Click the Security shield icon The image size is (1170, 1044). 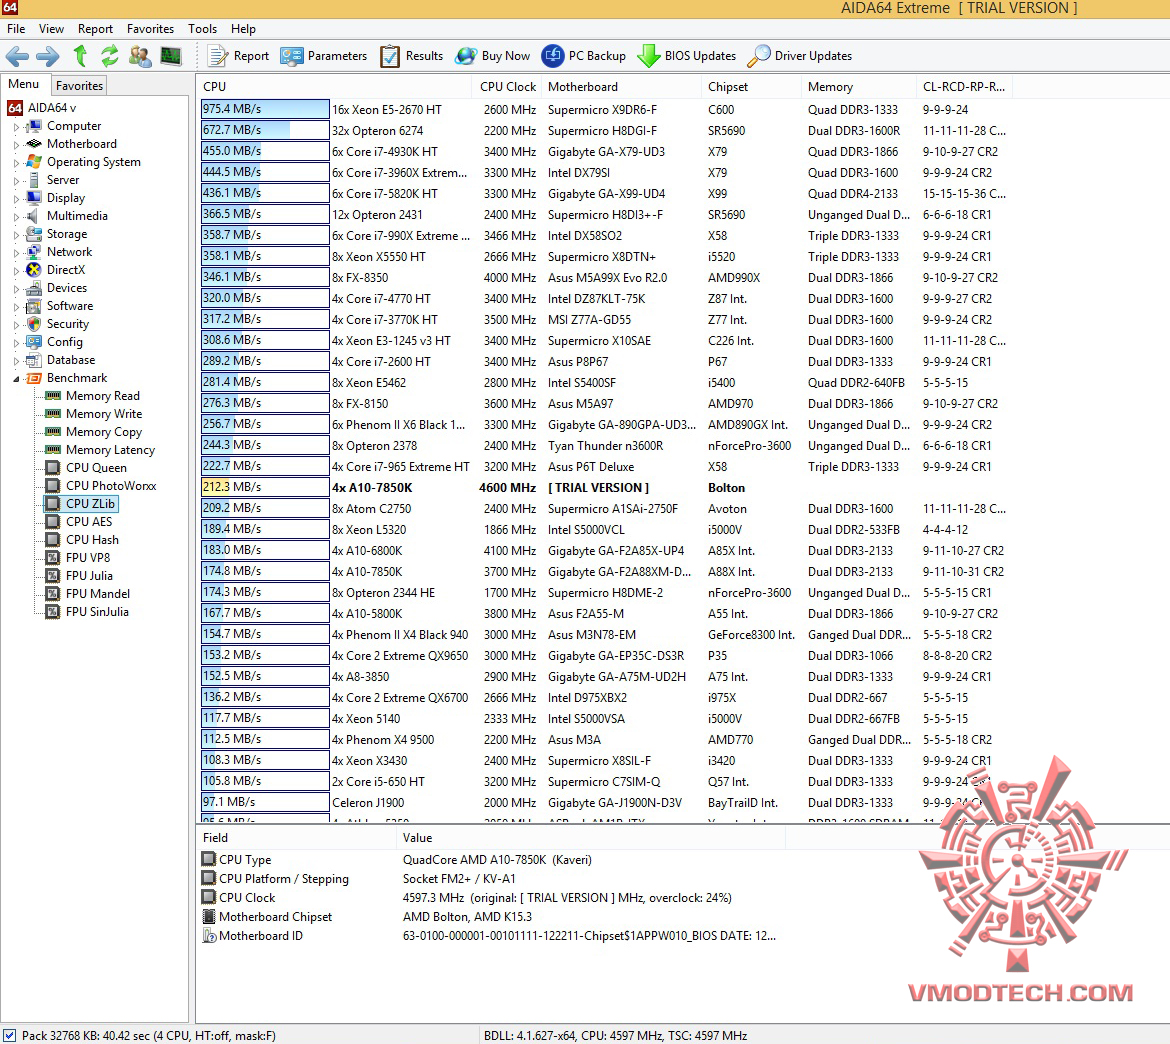(34, 324)
